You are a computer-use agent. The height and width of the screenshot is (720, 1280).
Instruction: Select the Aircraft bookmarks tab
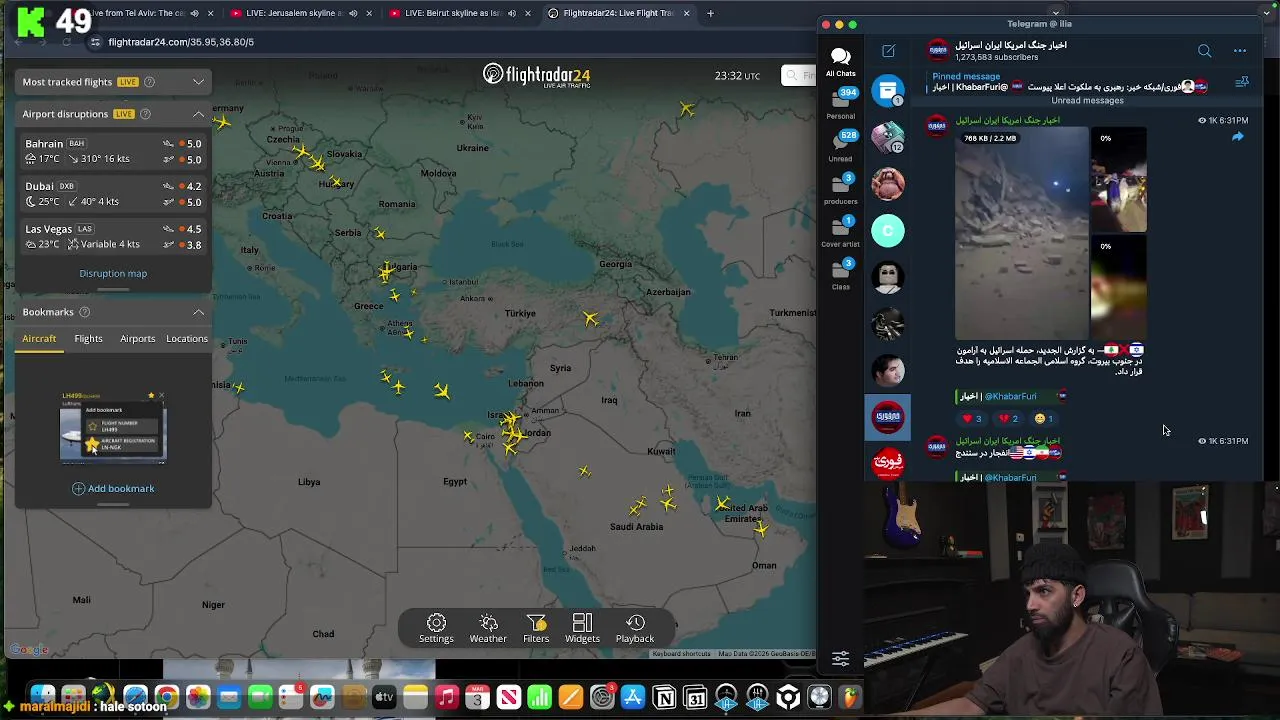(x=39, y=339)
